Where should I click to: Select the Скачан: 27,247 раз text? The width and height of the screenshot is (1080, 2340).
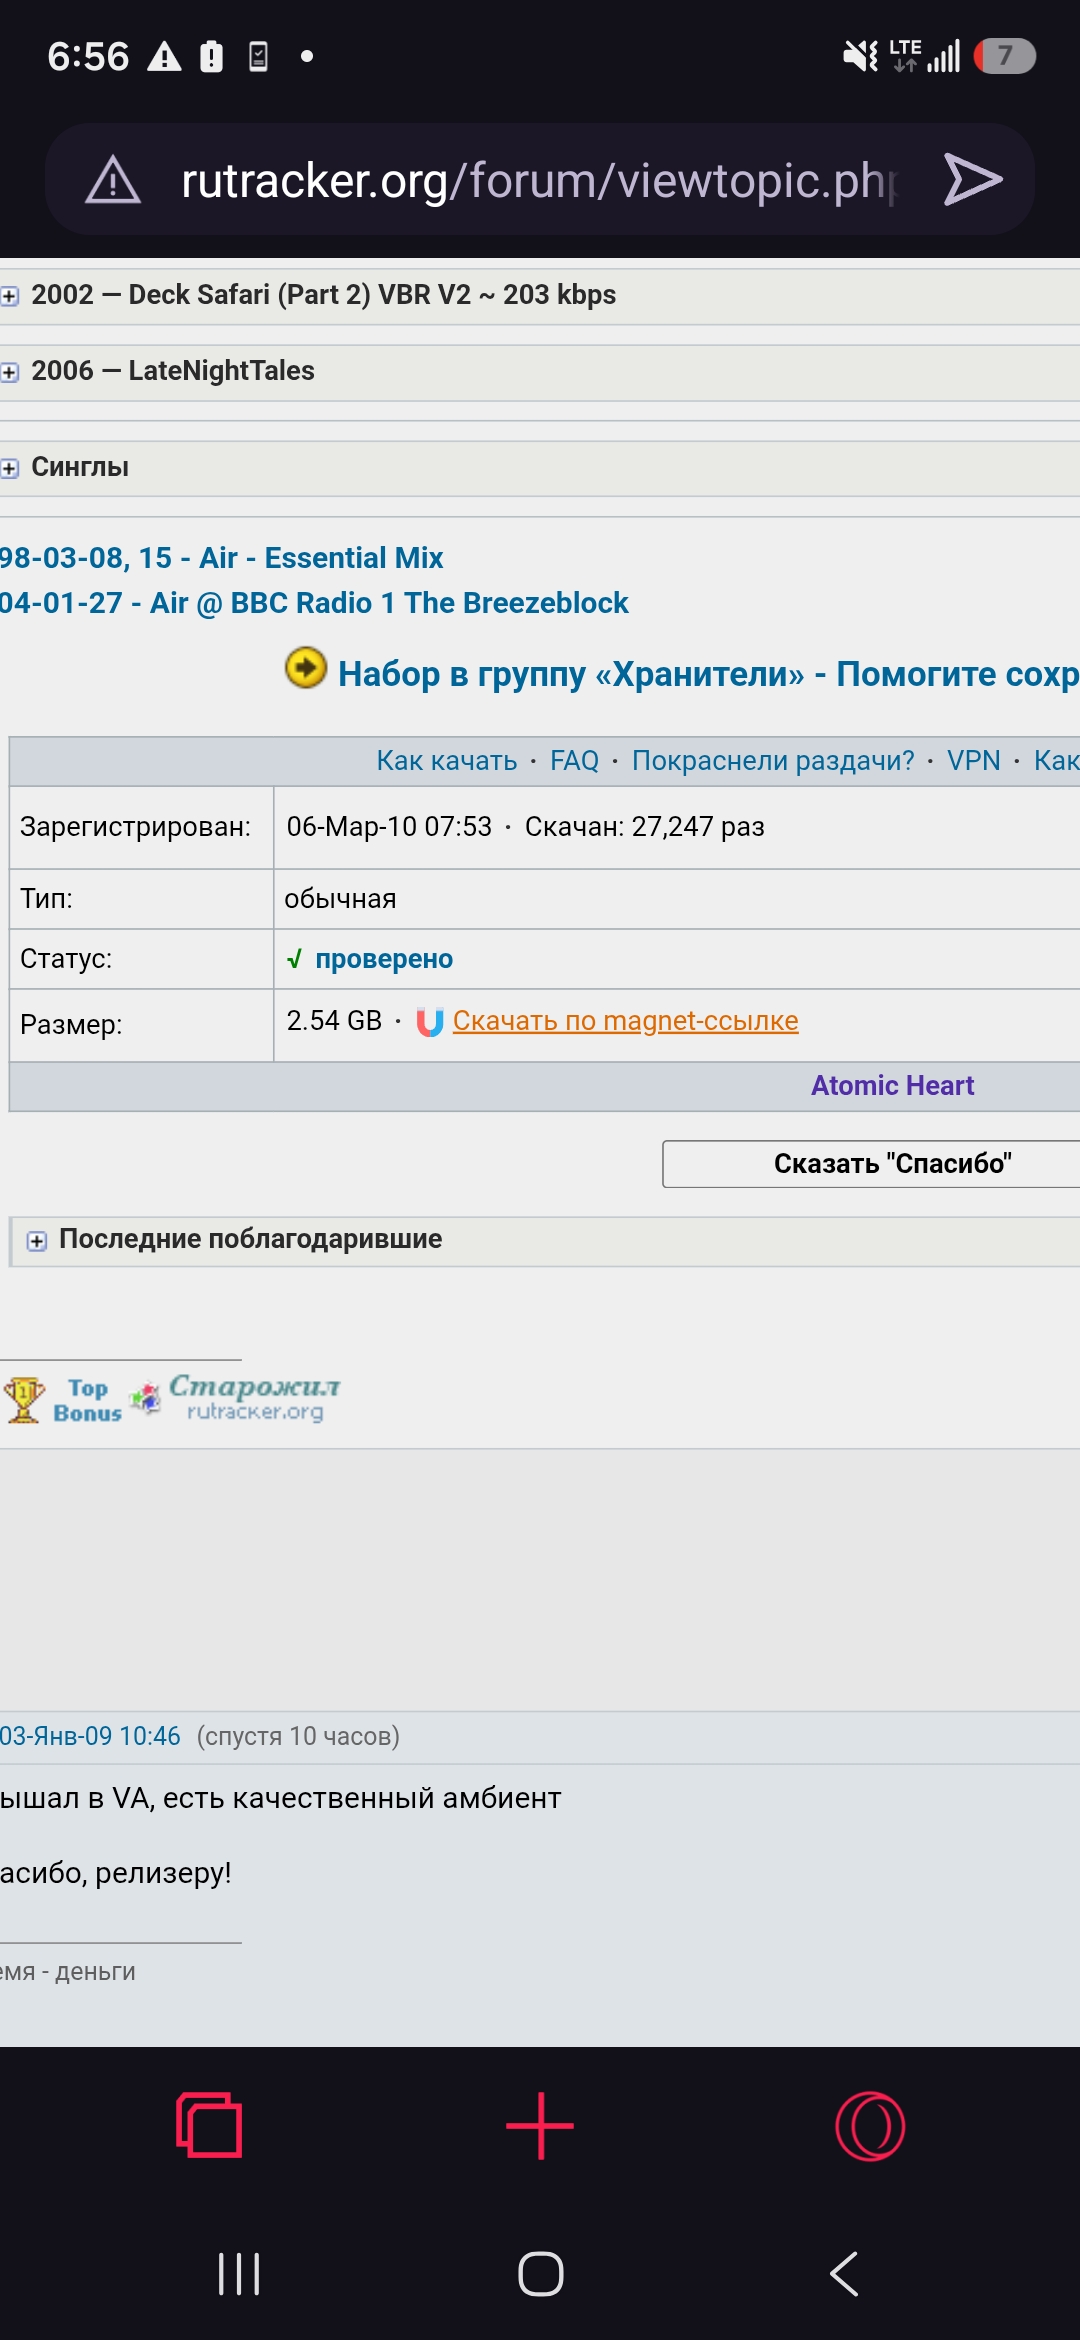[x=644, y=827]
